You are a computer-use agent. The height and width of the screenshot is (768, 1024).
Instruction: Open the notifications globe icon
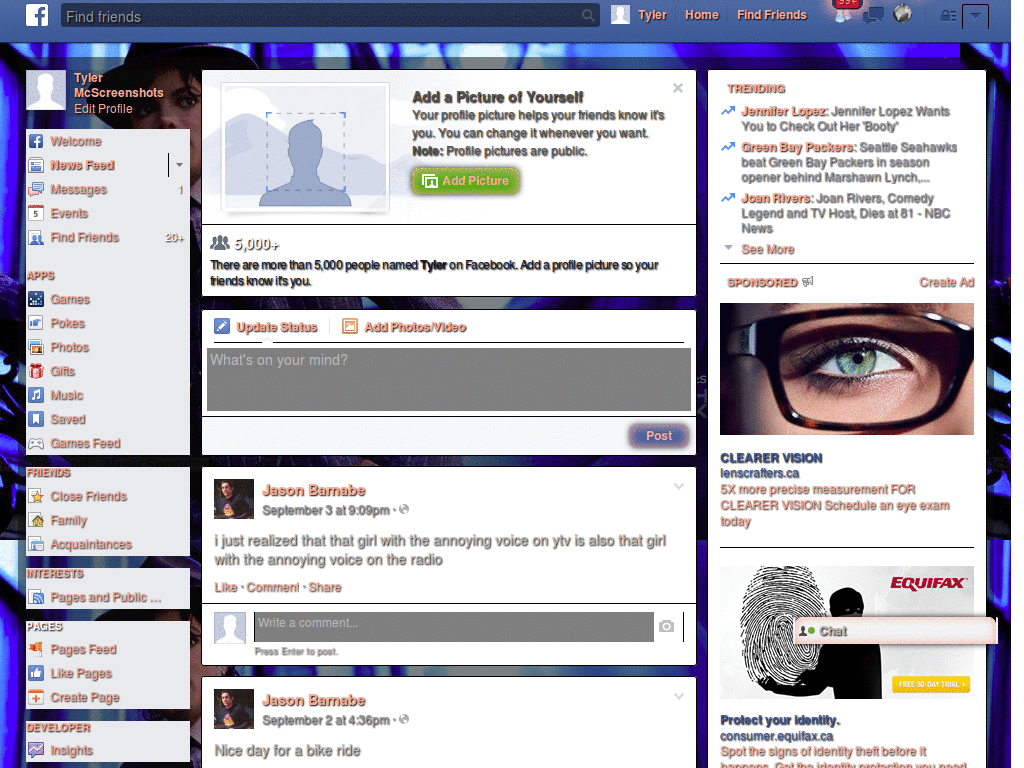(903, 14)
